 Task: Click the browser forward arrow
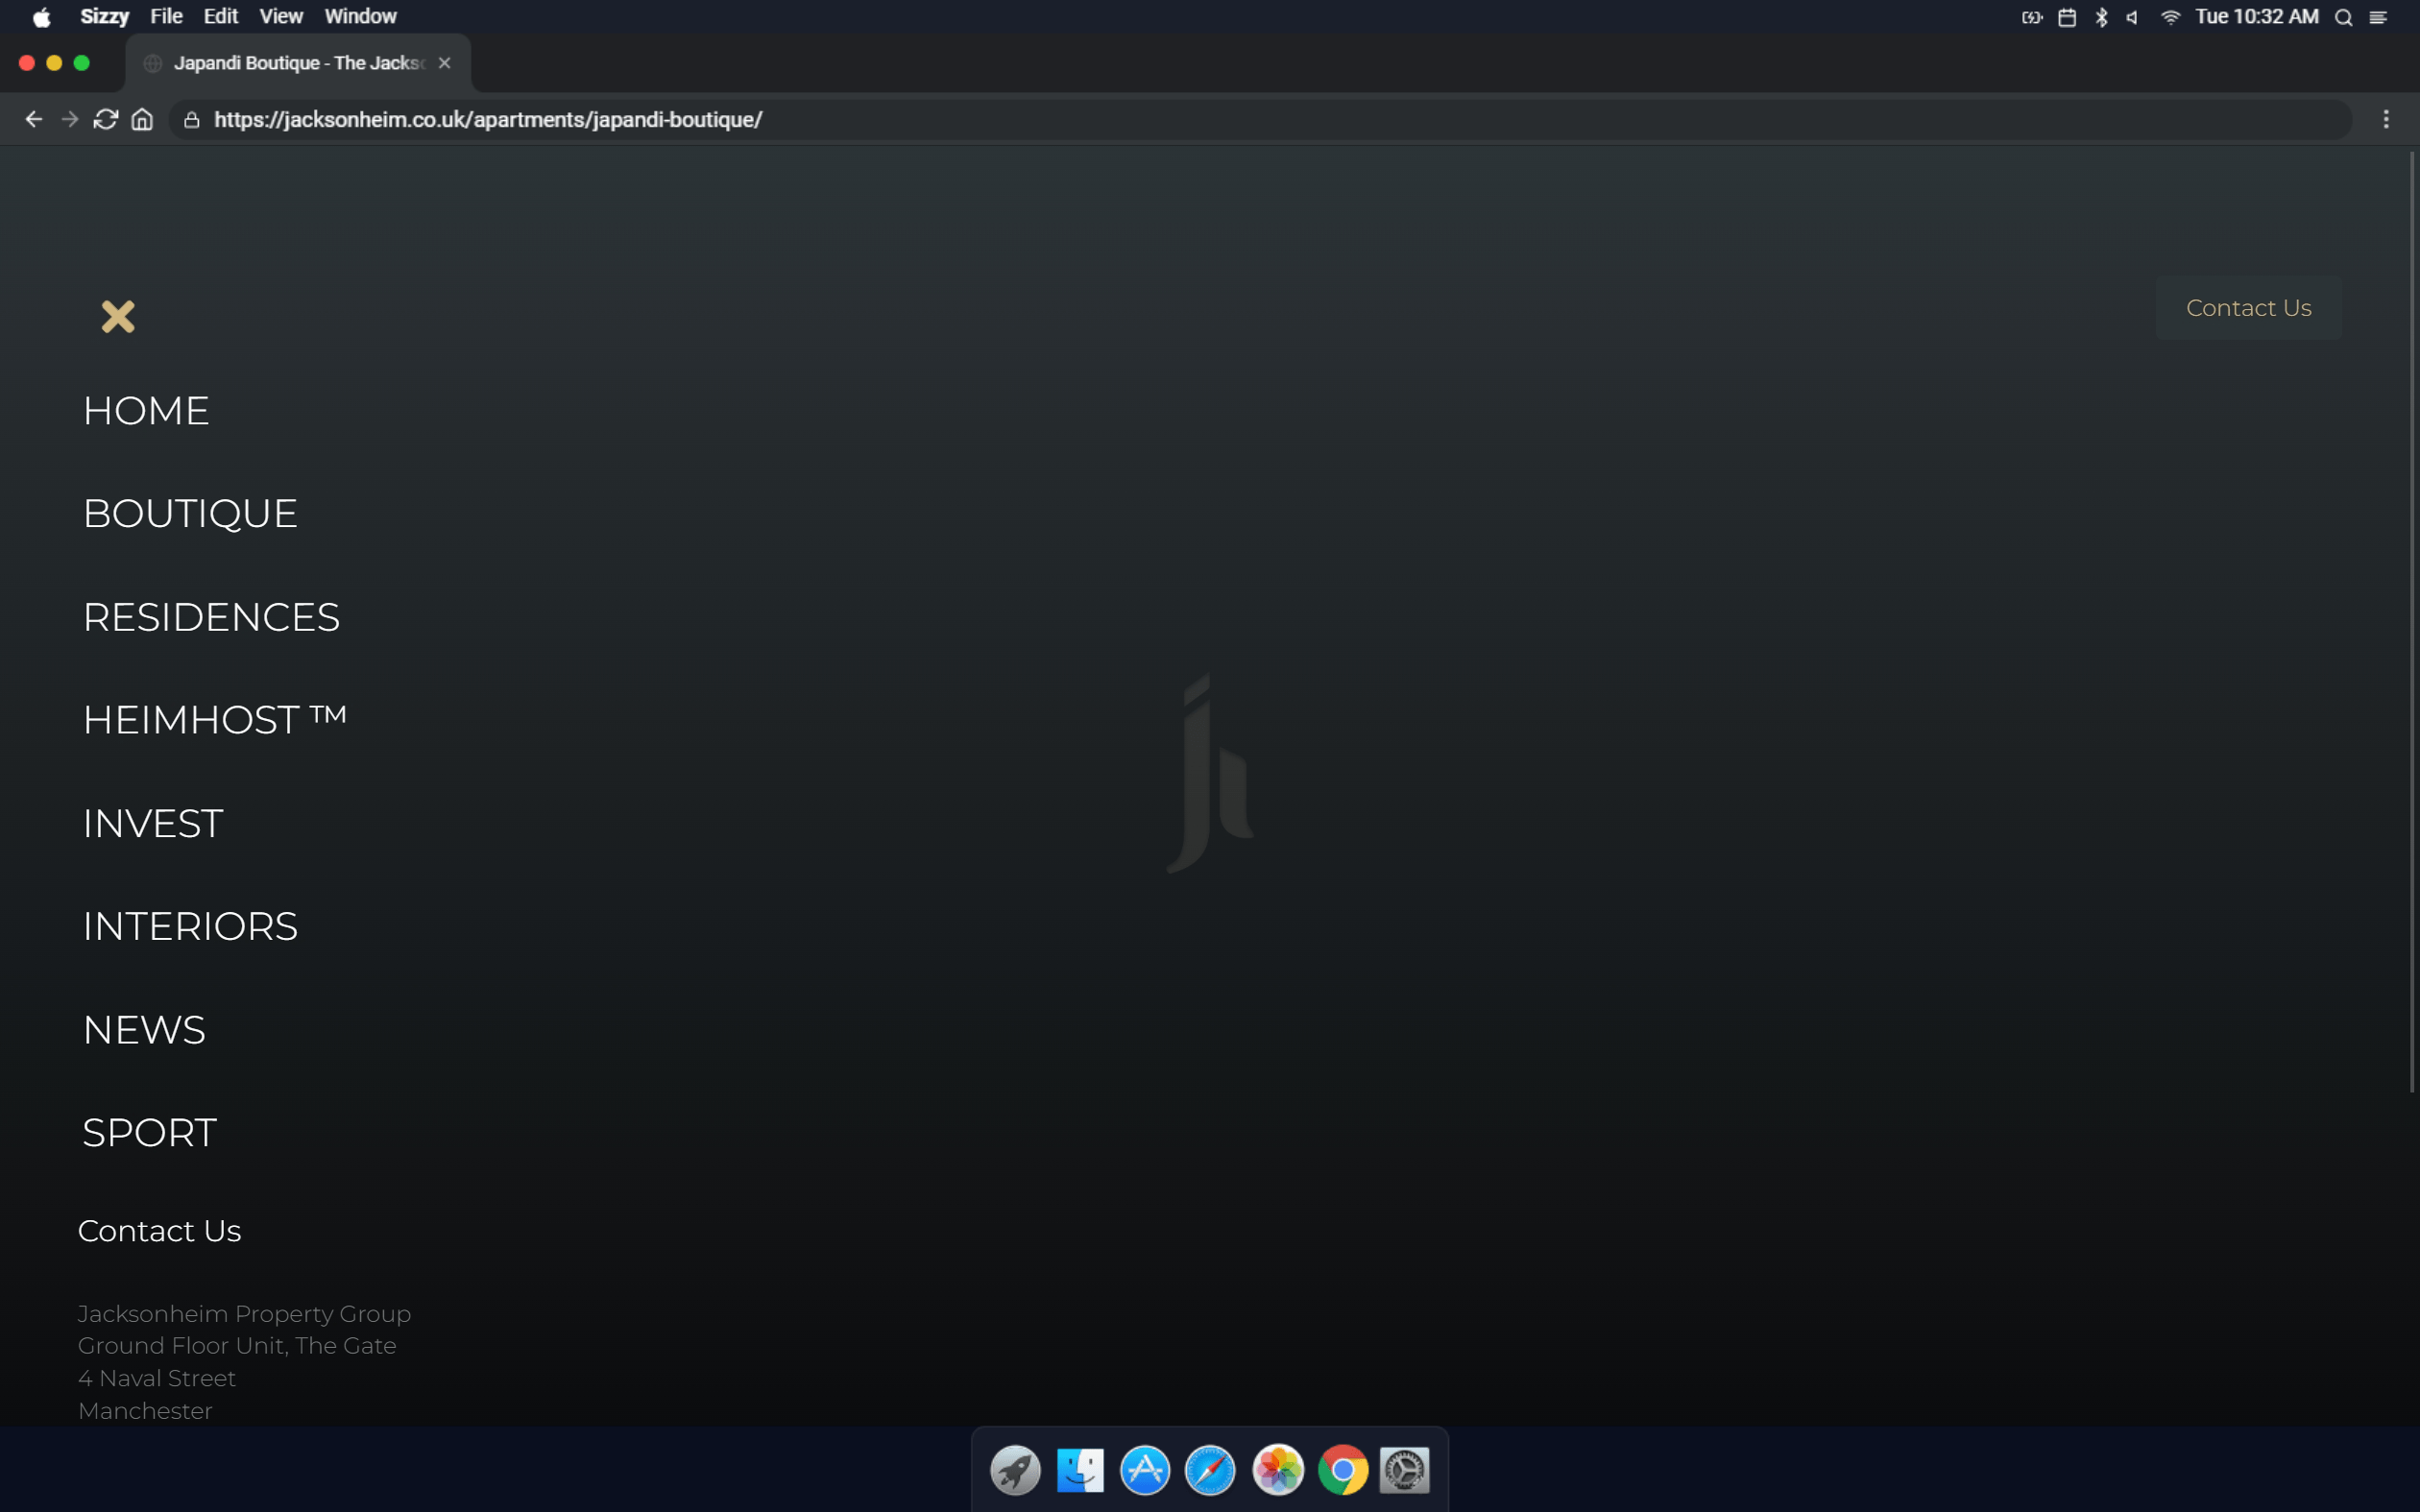click(70, 120)
